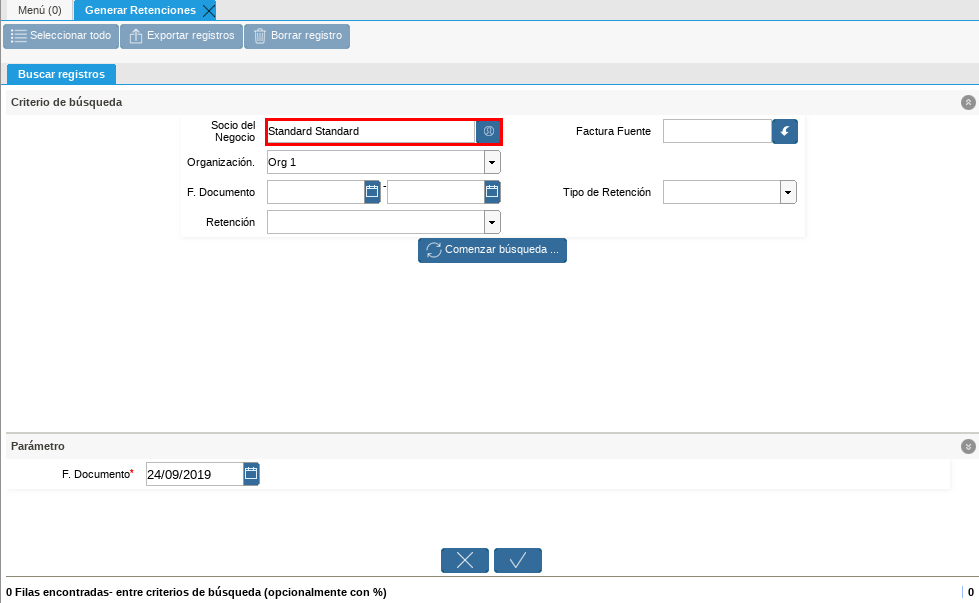
Task: Open calendar for start F. Documento criterion
Action: click(x=372, y=192)
